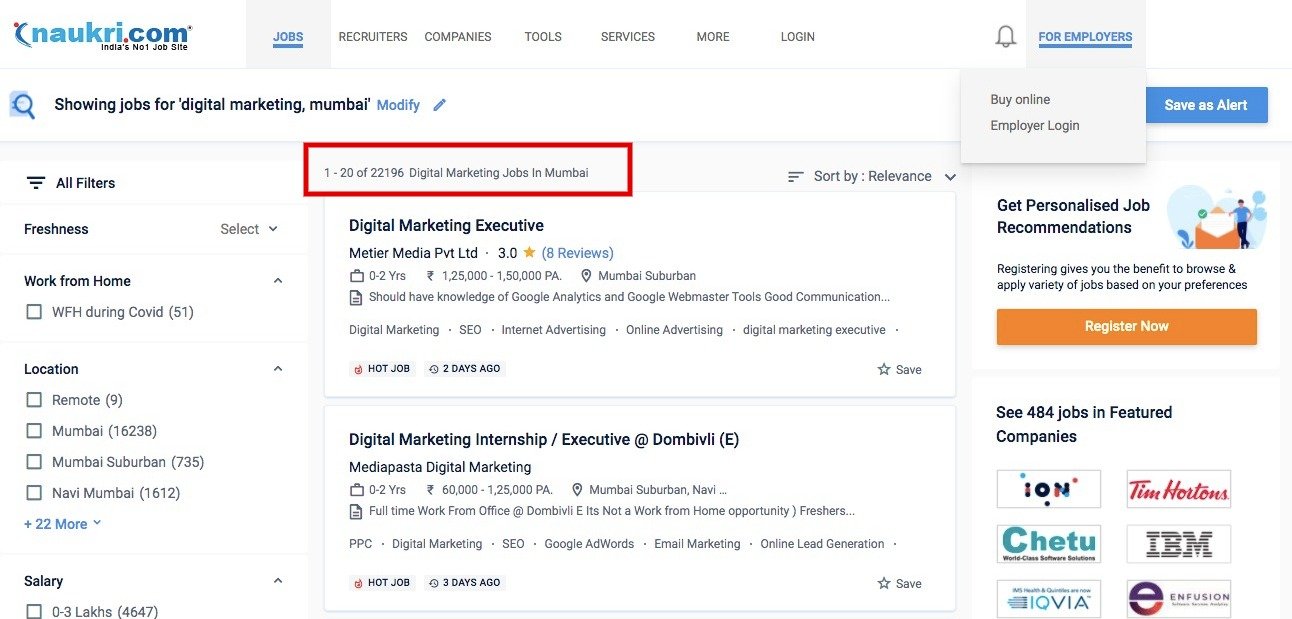Viewport: 1292px width, 619px height.
Task: Check the Mumbai Suburban location filter
Action: pyautogui.click(x=34, y=462)
